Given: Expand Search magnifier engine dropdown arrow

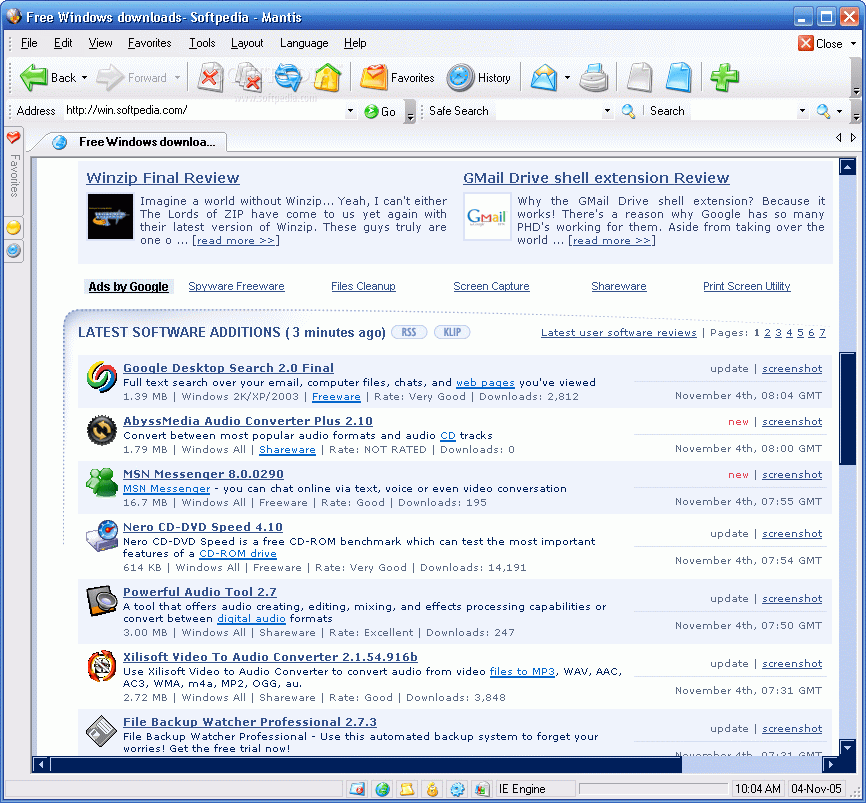Looking at the screenshot, I should click(839, 111).
